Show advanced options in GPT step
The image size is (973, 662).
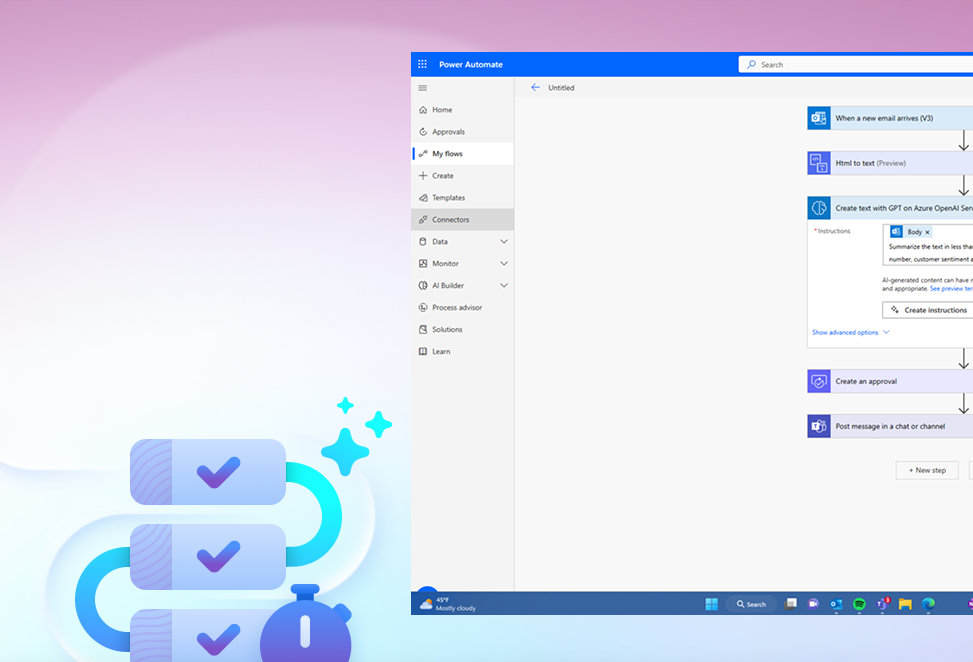tap(851, 333)
